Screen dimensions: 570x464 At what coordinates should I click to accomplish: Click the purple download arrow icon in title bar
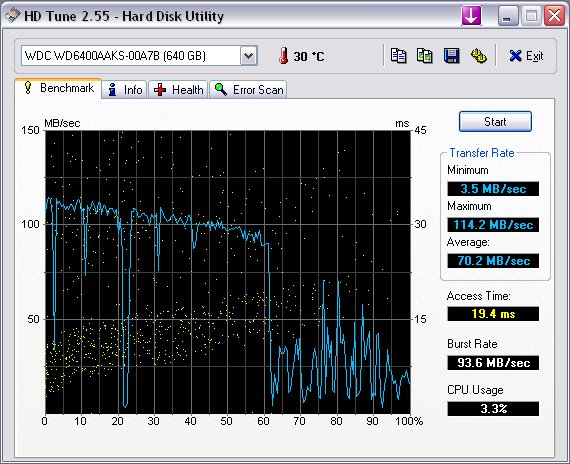point(471,16)
